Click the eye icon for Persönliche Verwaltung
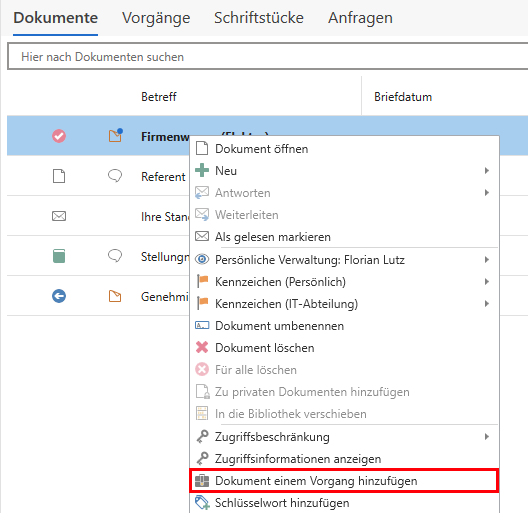Screen dimensions: 528x513 (202, 259)
